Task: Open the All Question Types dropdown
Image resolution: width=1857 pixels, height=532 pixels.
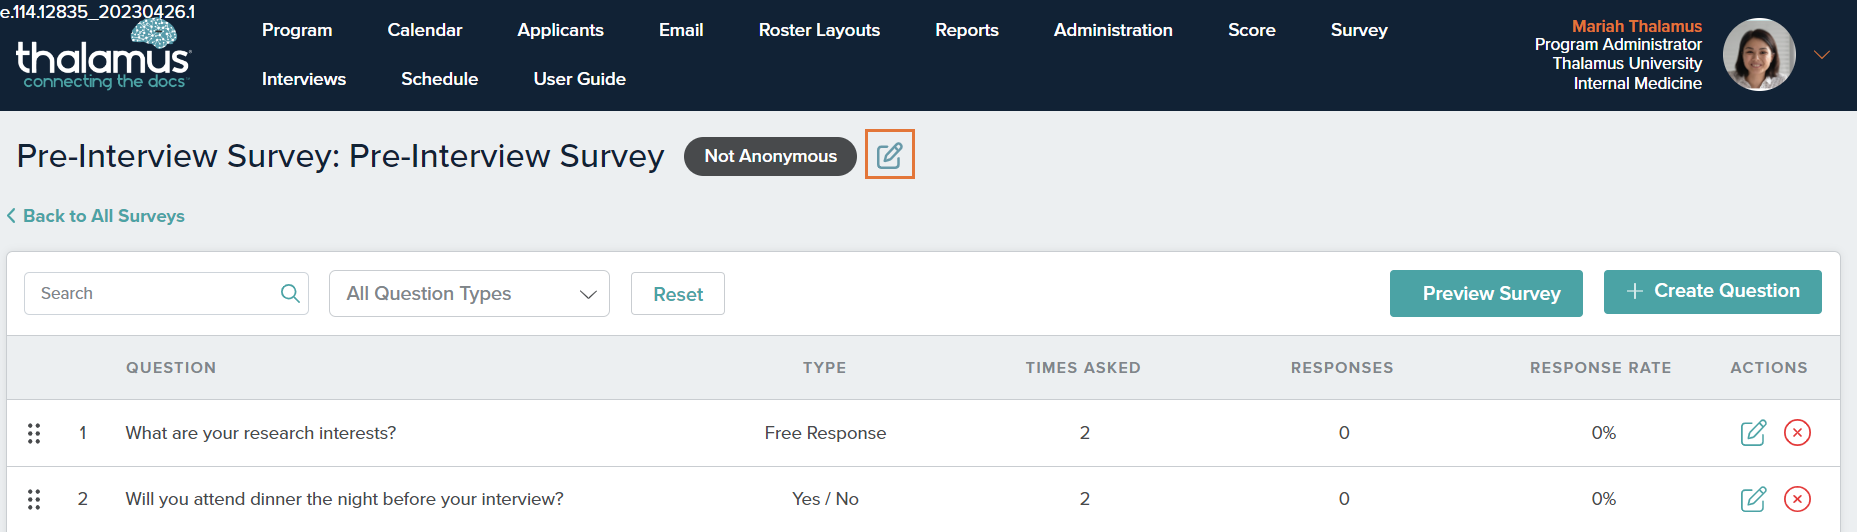Action: 469,293
